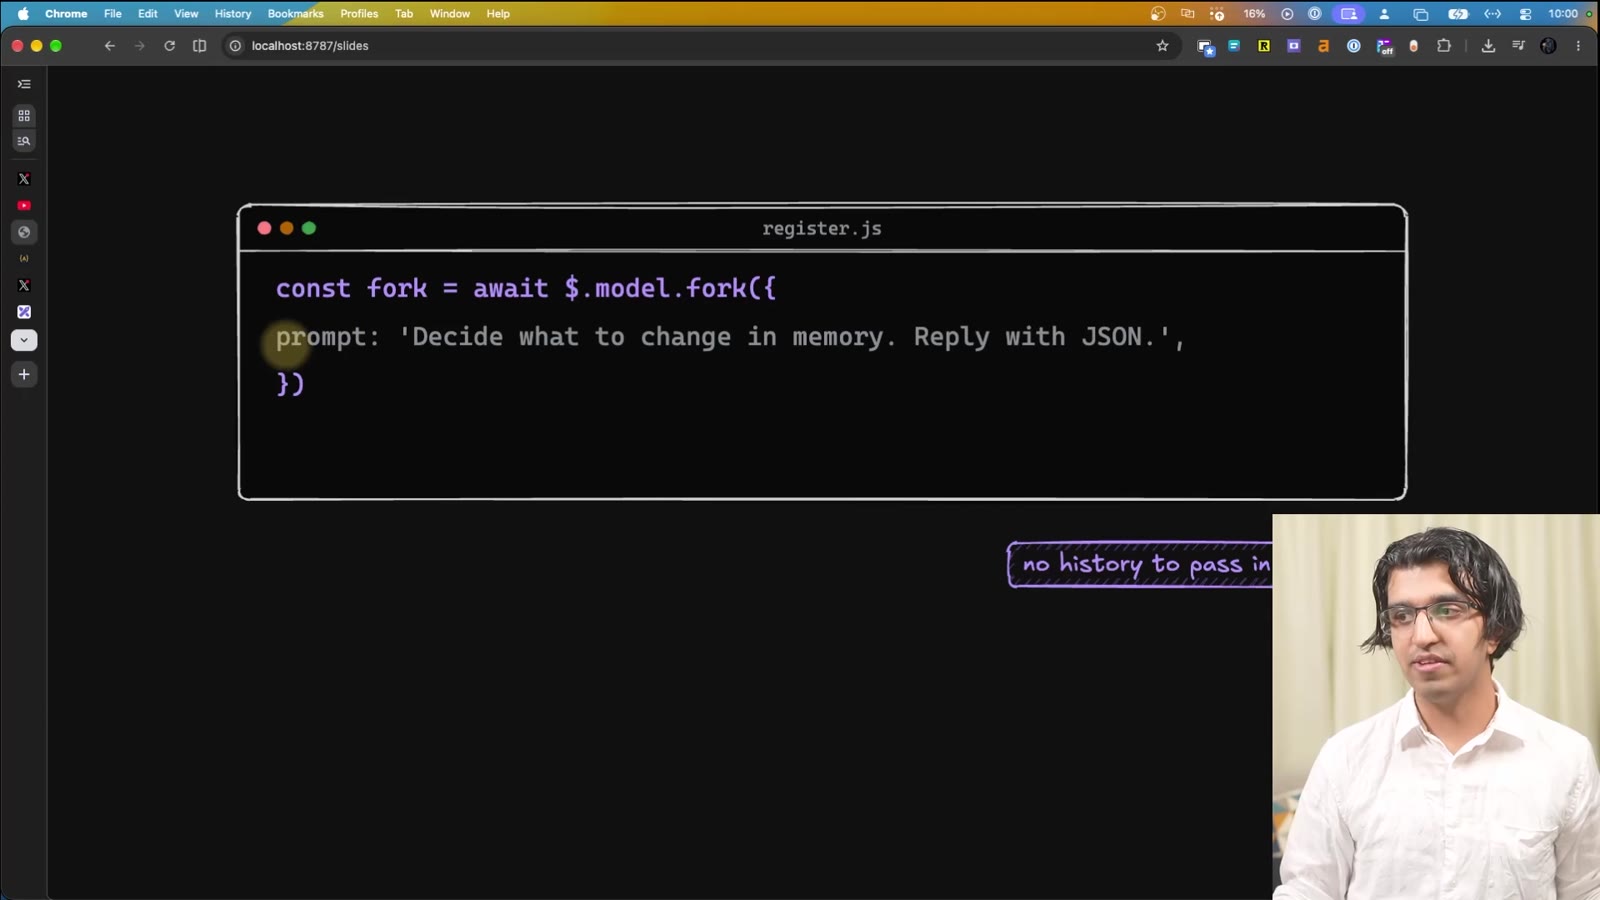Open the 1Password extension in toolbar
The image size is (1600, 900).
[1354, 46]
